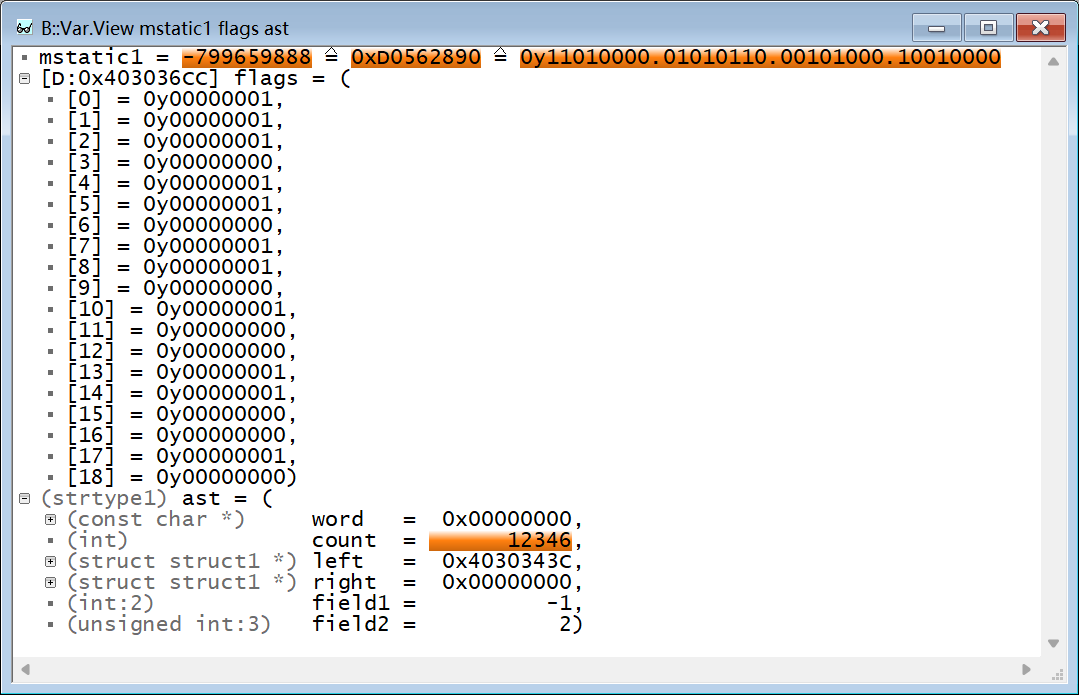Viewport: 1079px width, 695px height.
Task: Click the word member value 0x00000000
Action: [x=506, y=520]
